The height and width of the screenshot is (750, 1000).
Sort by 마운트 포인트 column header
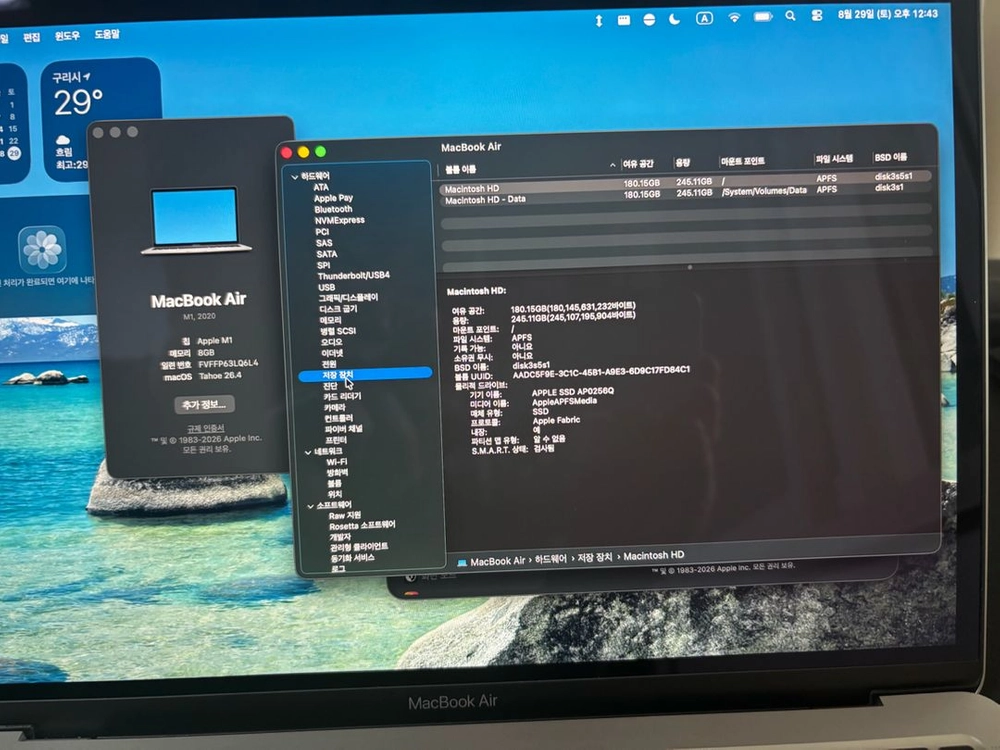coord(742,161)
